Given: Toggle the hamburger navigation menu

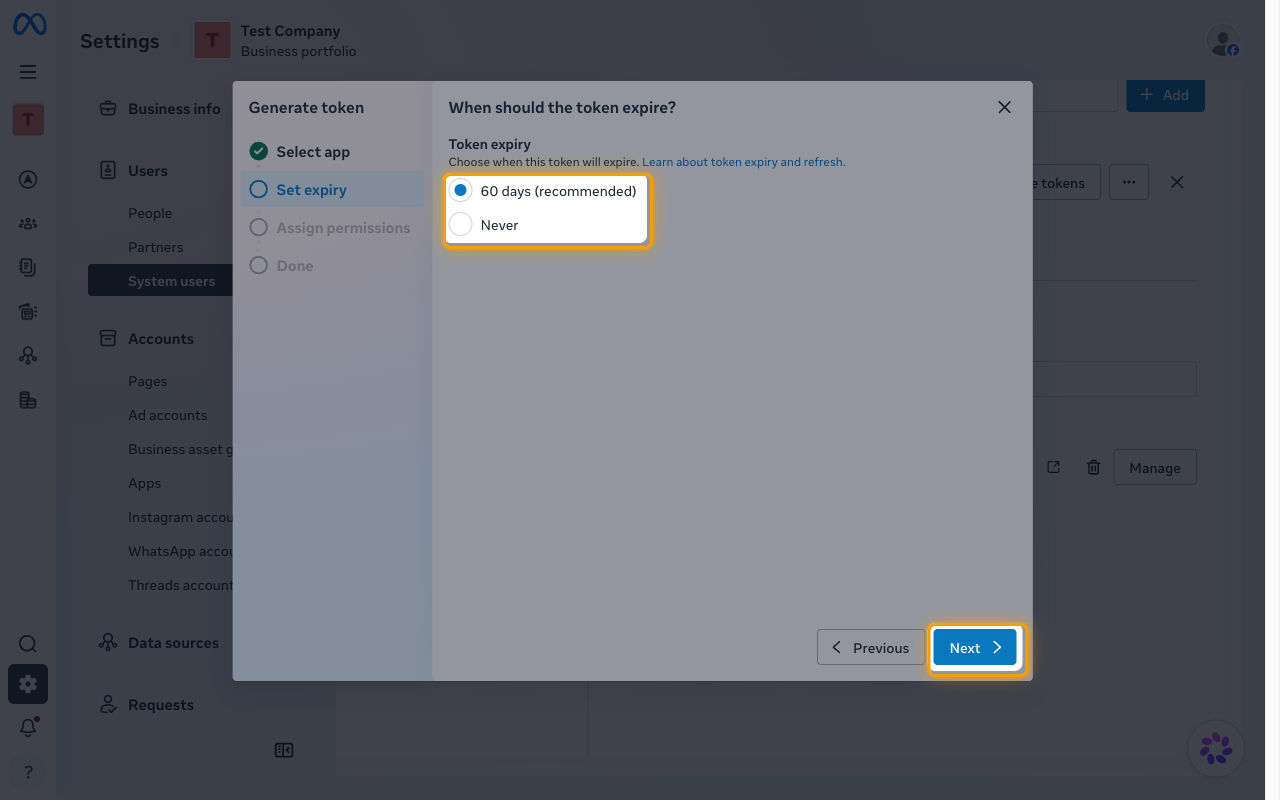Looking at the screenshot, I should (x=28, y=72).
